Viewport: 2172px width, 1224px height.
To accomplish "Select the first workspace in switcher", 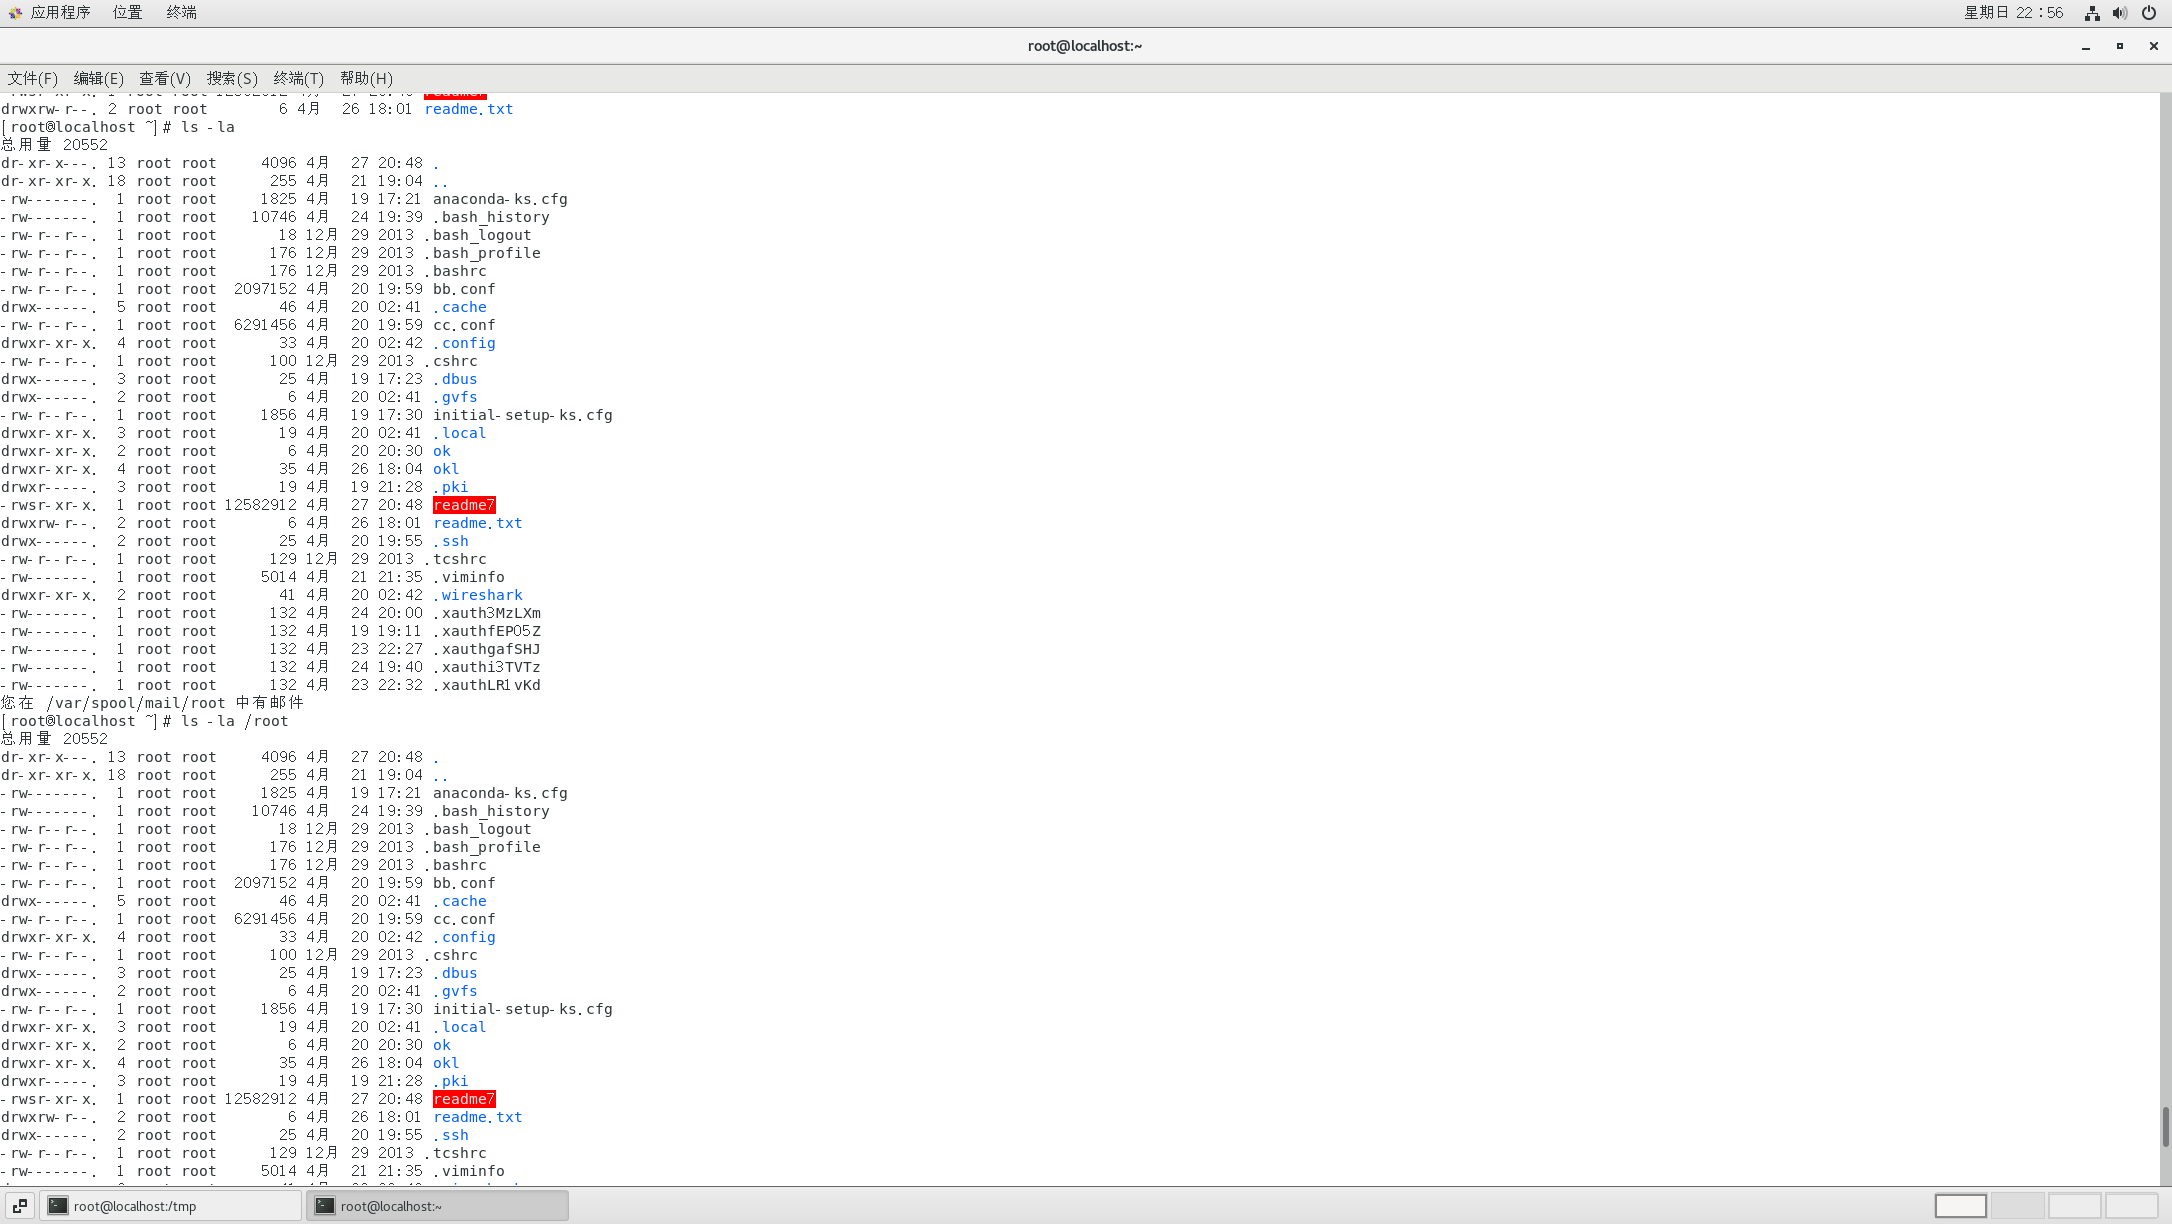I will 1960,1206.
